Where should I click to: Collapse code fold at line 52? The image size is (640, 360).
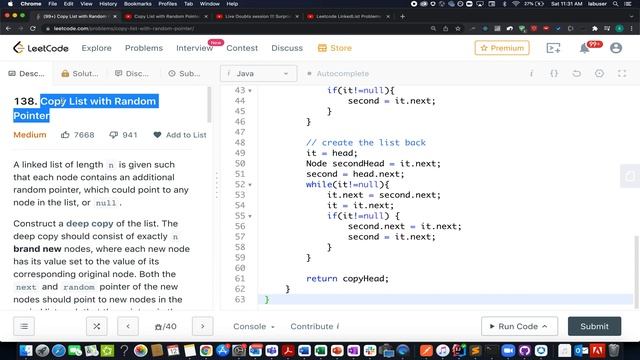[250, 185]
